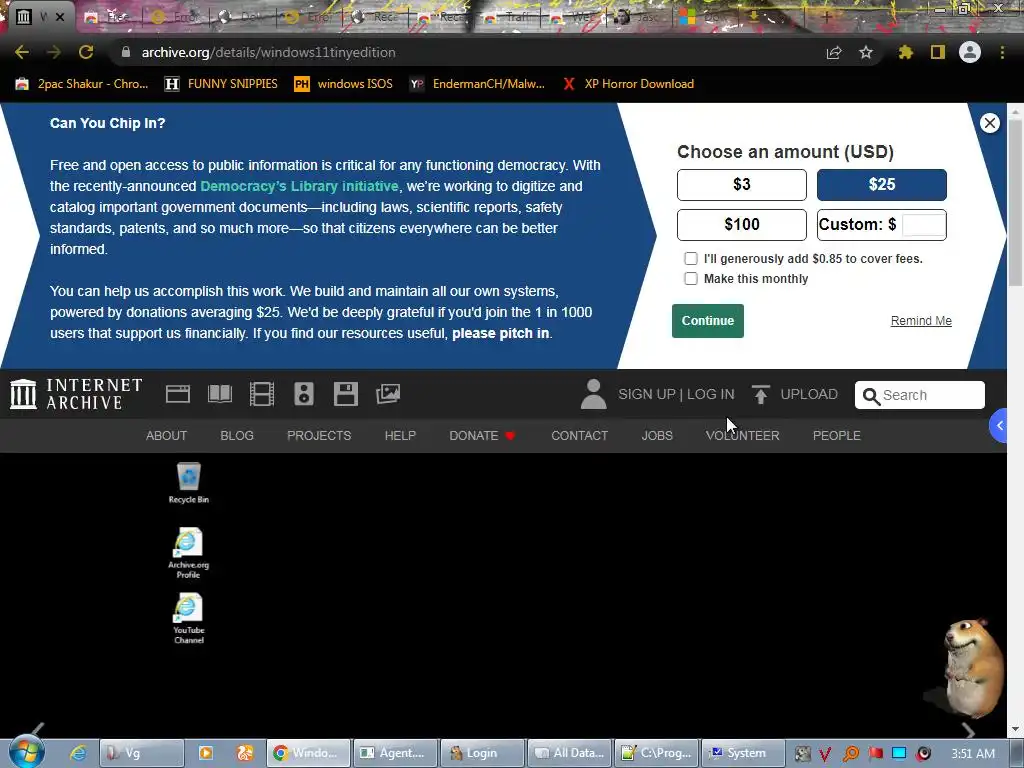
Task: Click the UPLOAD link
Action: [795, 394]
